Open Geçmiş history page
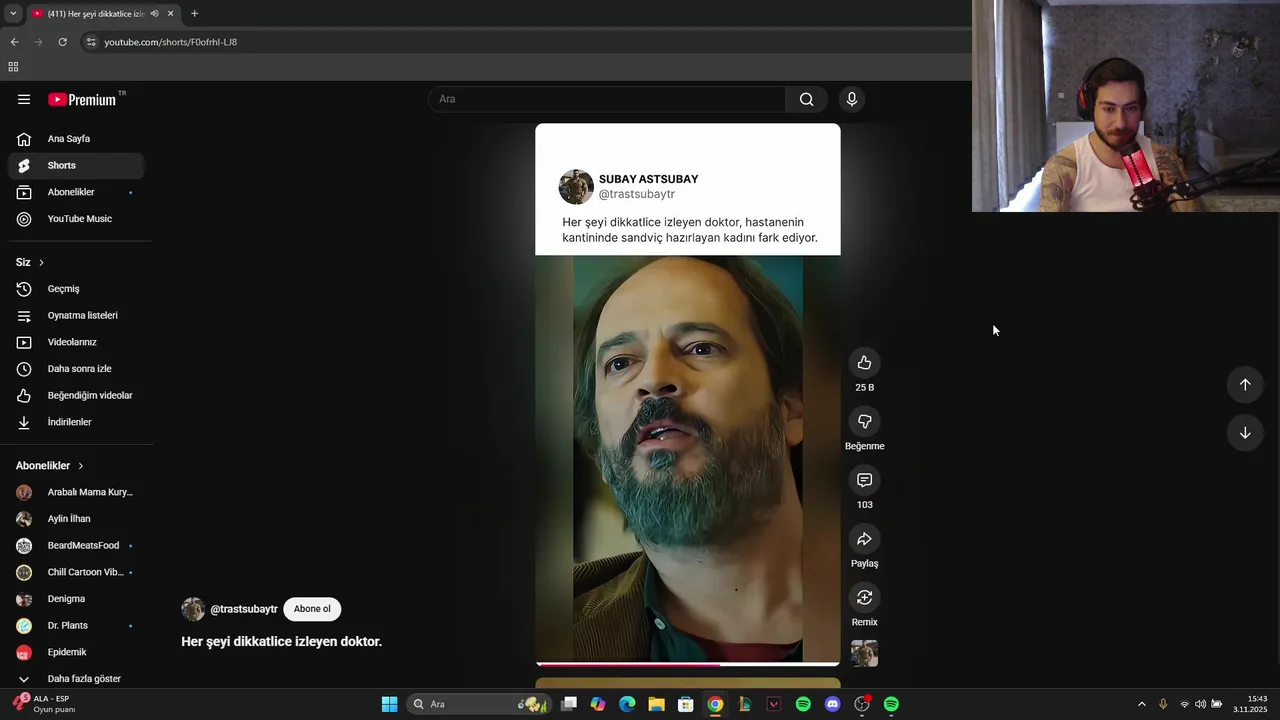The width and height of the screenshot is (1280, 720). [75, 289]
